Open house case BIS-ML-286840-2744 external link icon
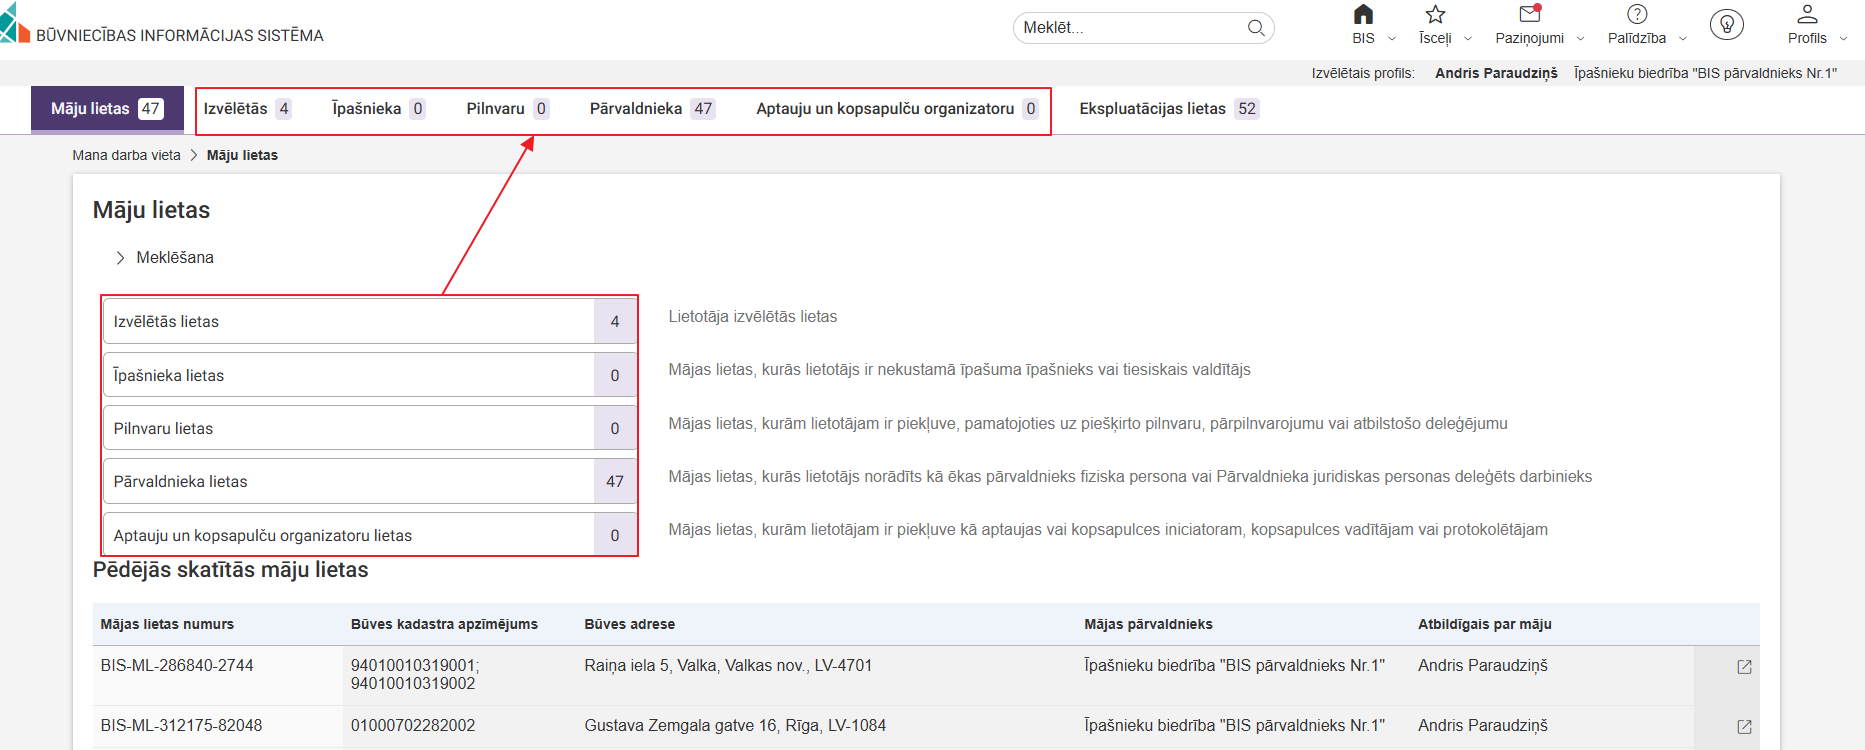This screenshot has width=1865, height=750. pos(1744,667)
